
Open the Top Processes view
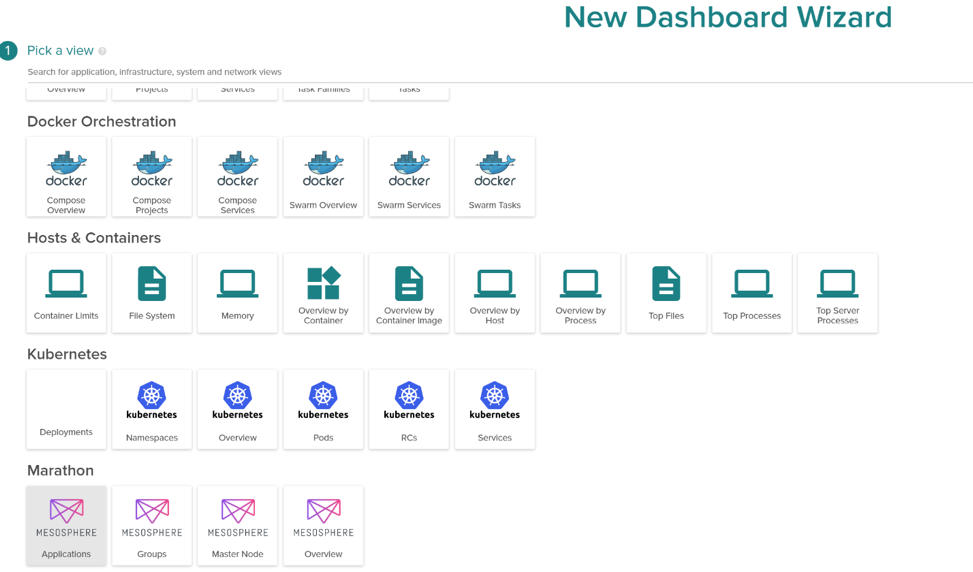click(x=752, y=293)
